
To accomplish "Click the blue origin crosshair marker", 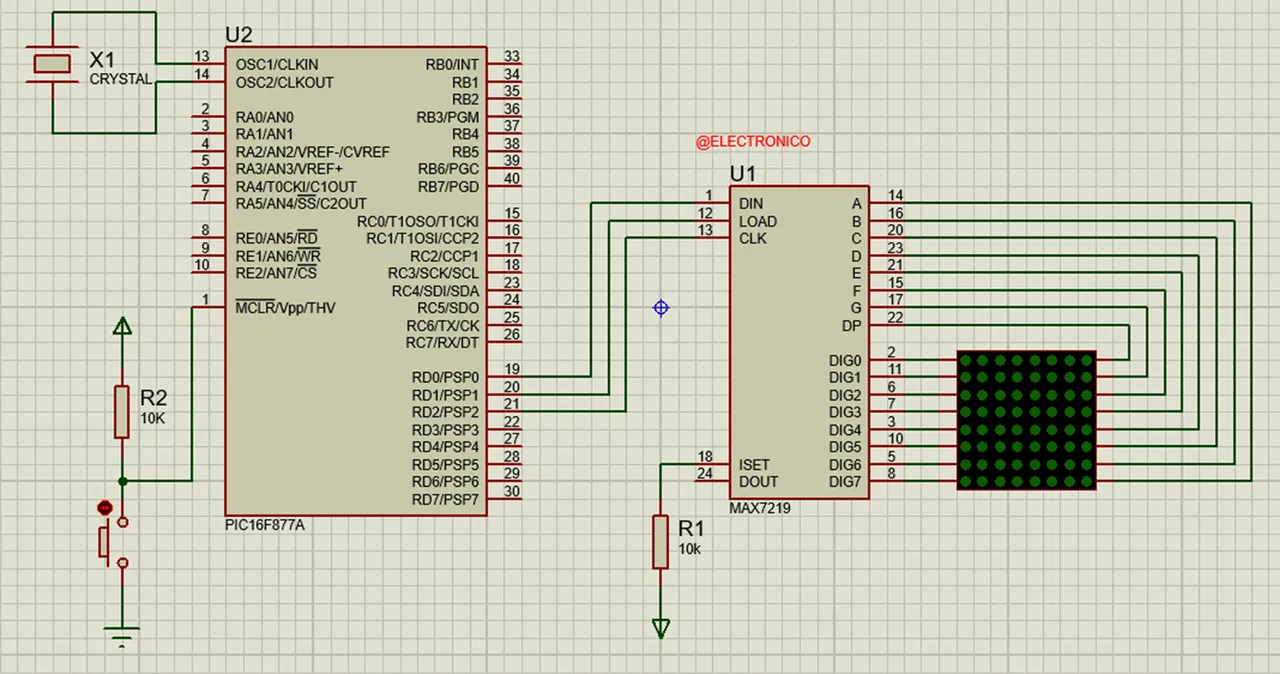I will [661, 308].
